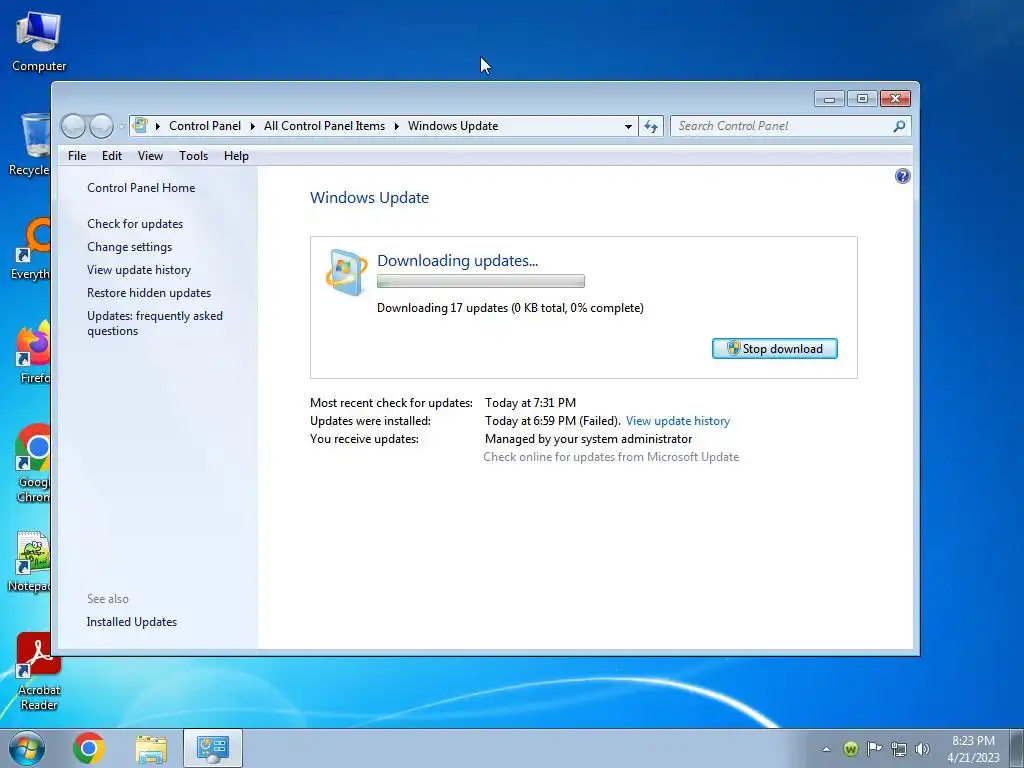This screenshot has width=1024, height=768.
Task: Click 'Managed by your system administrator' text
Action: tap(588, 439)
